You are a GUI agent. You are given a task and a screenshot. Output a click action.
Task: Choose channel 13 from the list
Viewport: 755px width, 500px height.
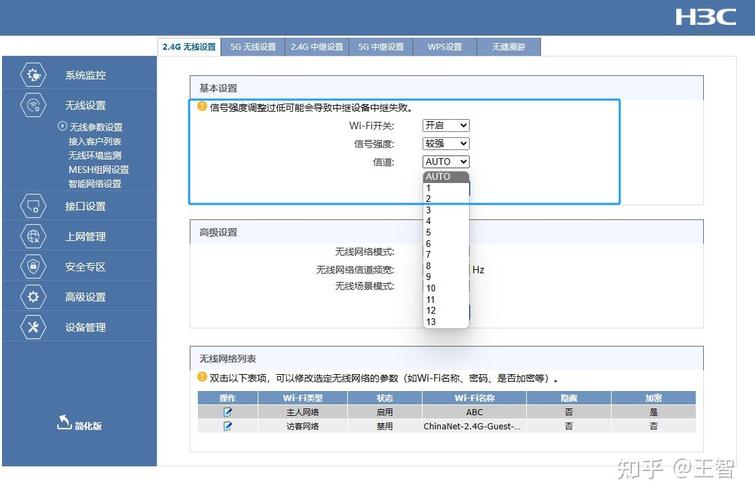[x=446, y=322]
